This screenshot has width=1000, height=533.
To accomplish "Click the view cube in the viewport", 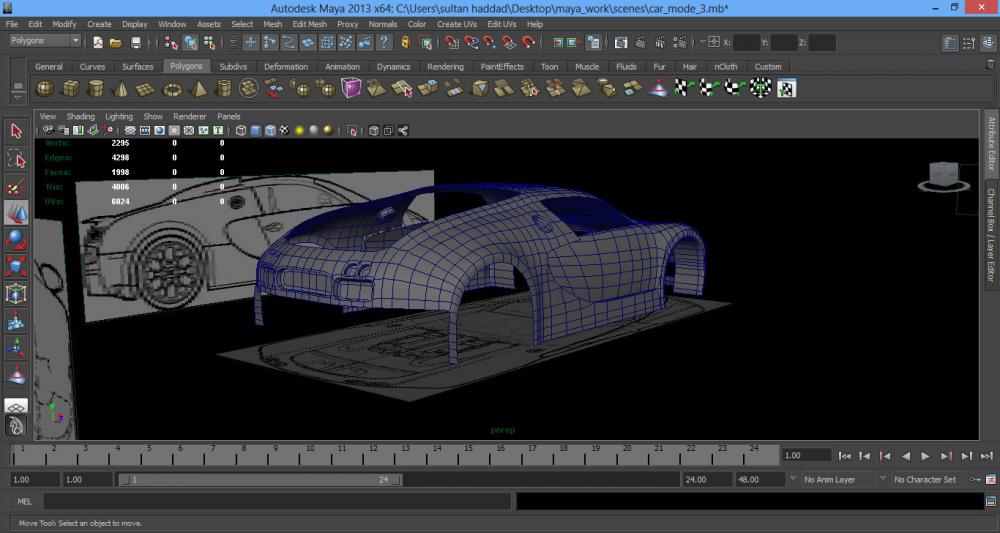I will click(x=941, y=175).
